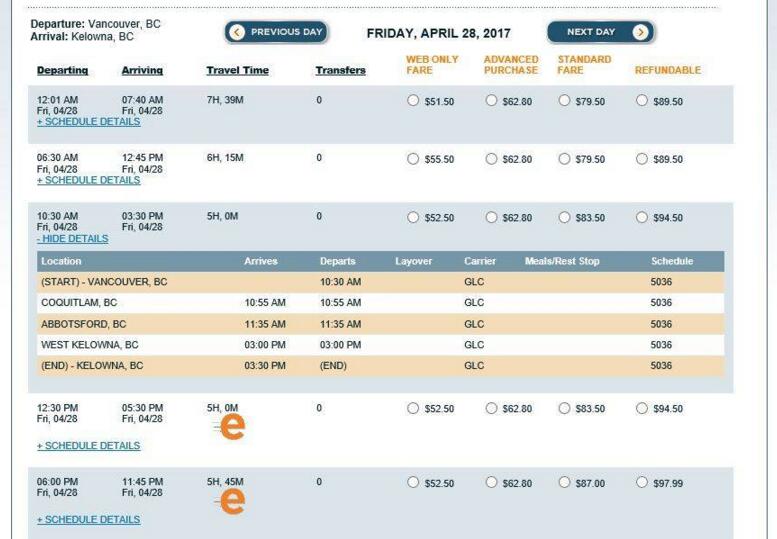Viewport: 777px width, 539px height.
Task: Choose $94.50 refundable fare for 12:30 PM
Action: point(641,408)
